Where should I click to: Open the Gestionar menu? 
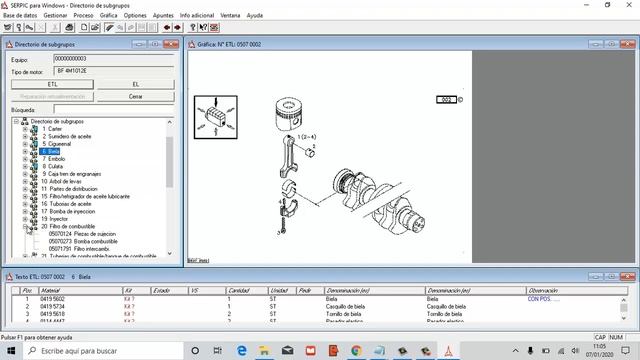point(55,15)
